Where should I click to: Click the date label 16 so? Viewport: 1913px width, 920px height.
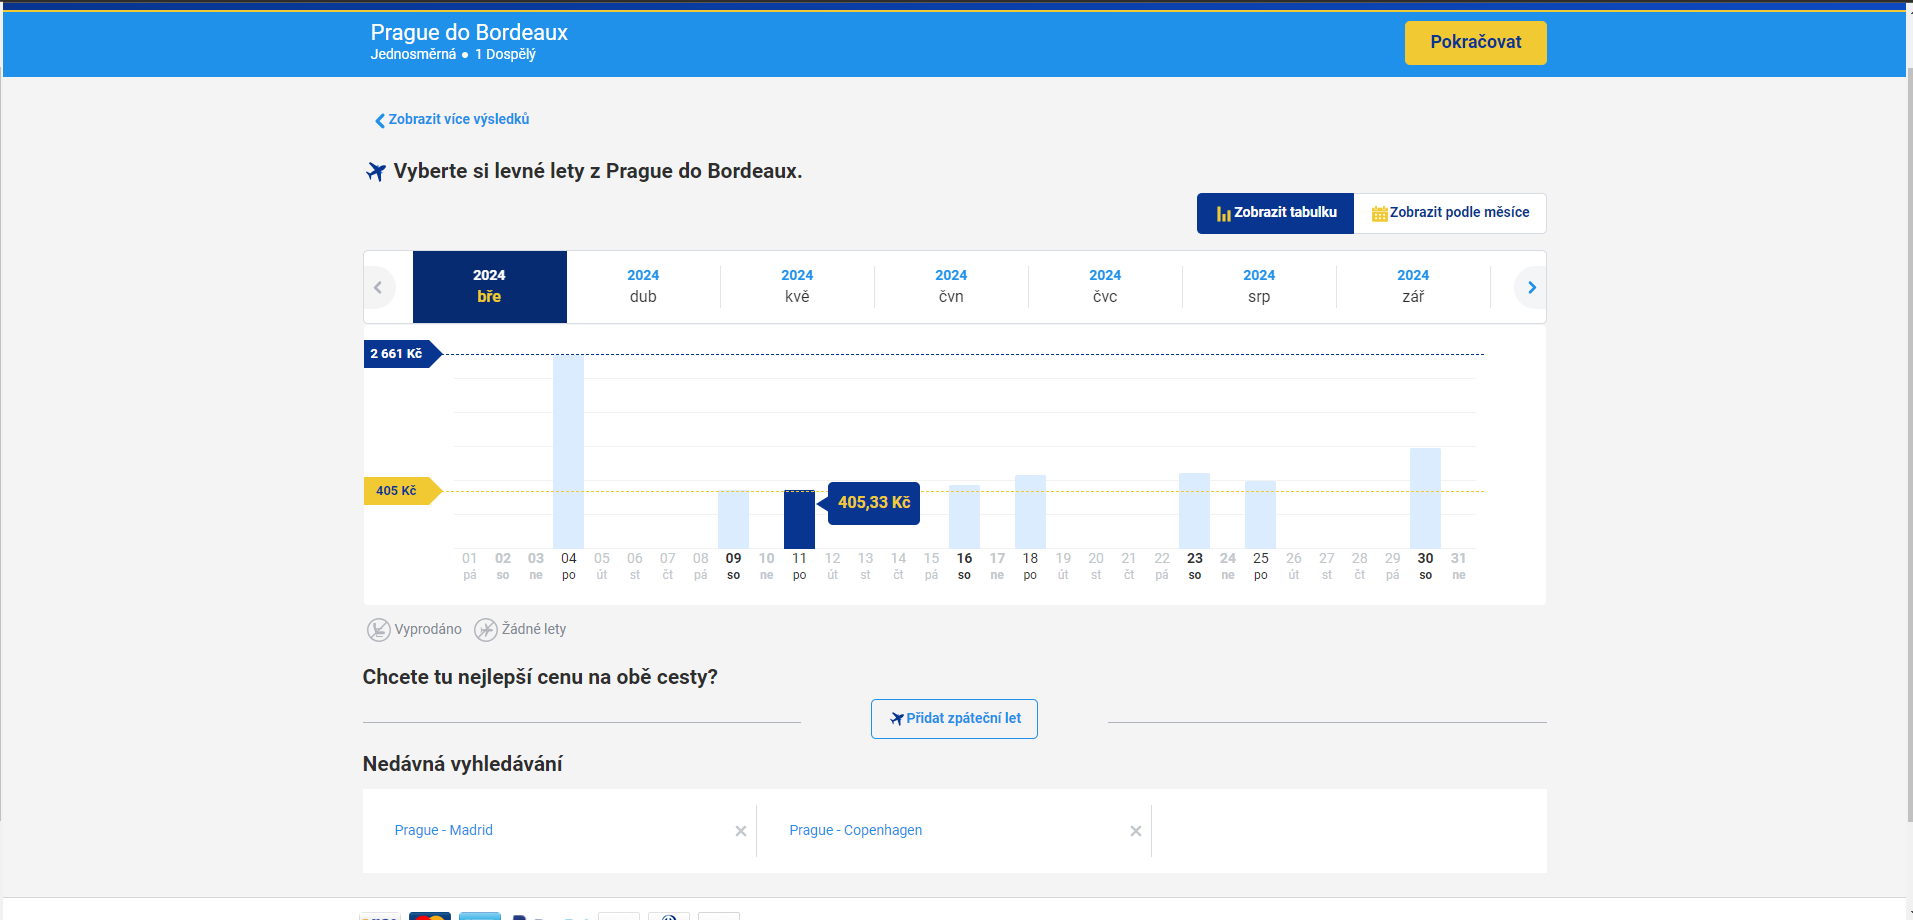(x=964, y=565)
